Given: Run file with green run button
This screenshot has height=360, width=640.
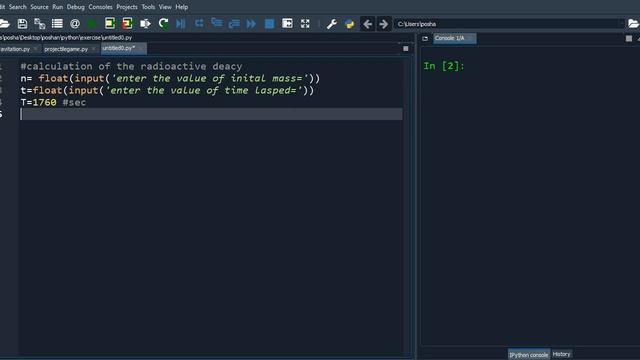Looking at the screenshot, I should click(x=92, y=24).
